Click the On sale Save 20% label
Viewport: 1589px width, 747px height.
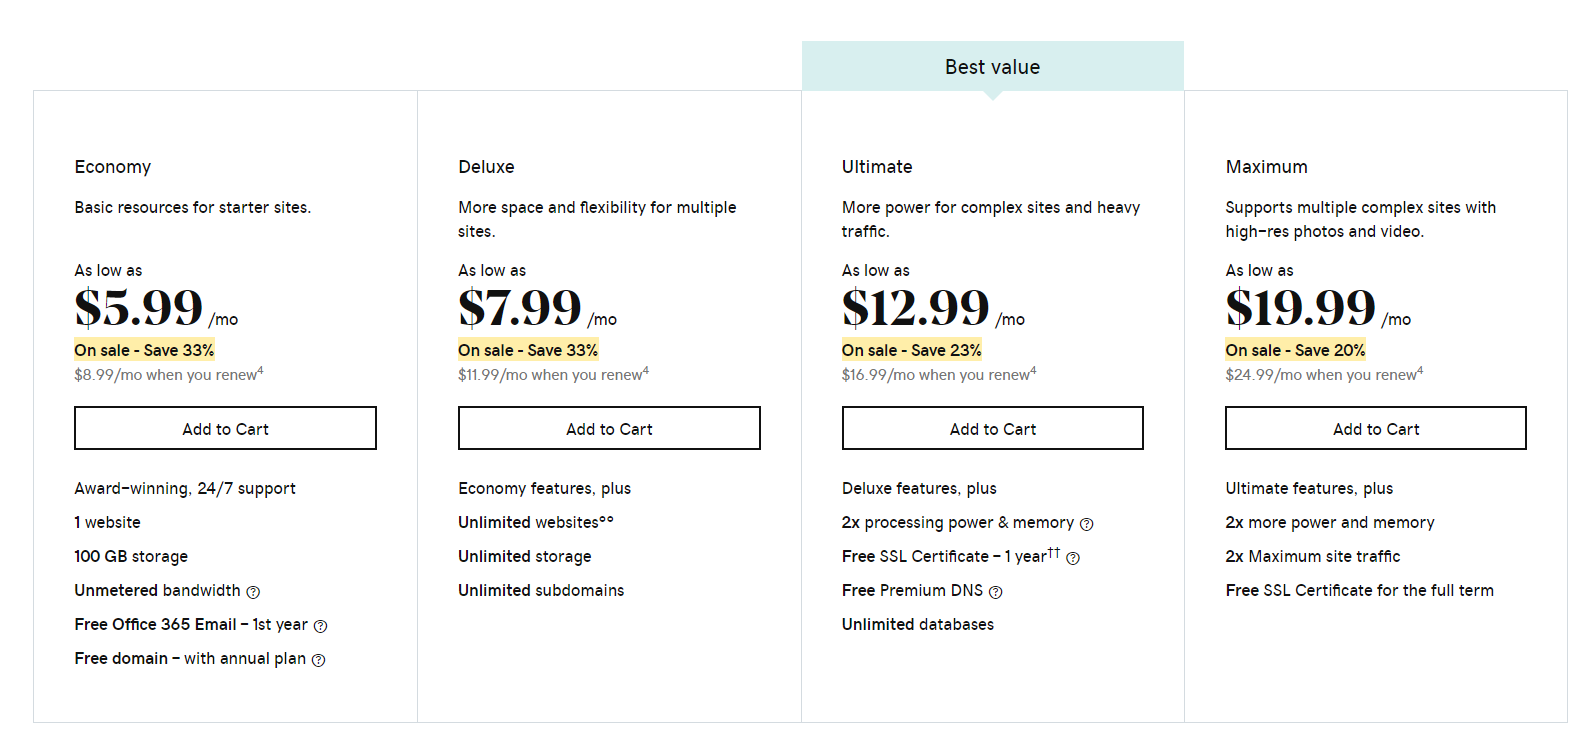click(1295, 350)
